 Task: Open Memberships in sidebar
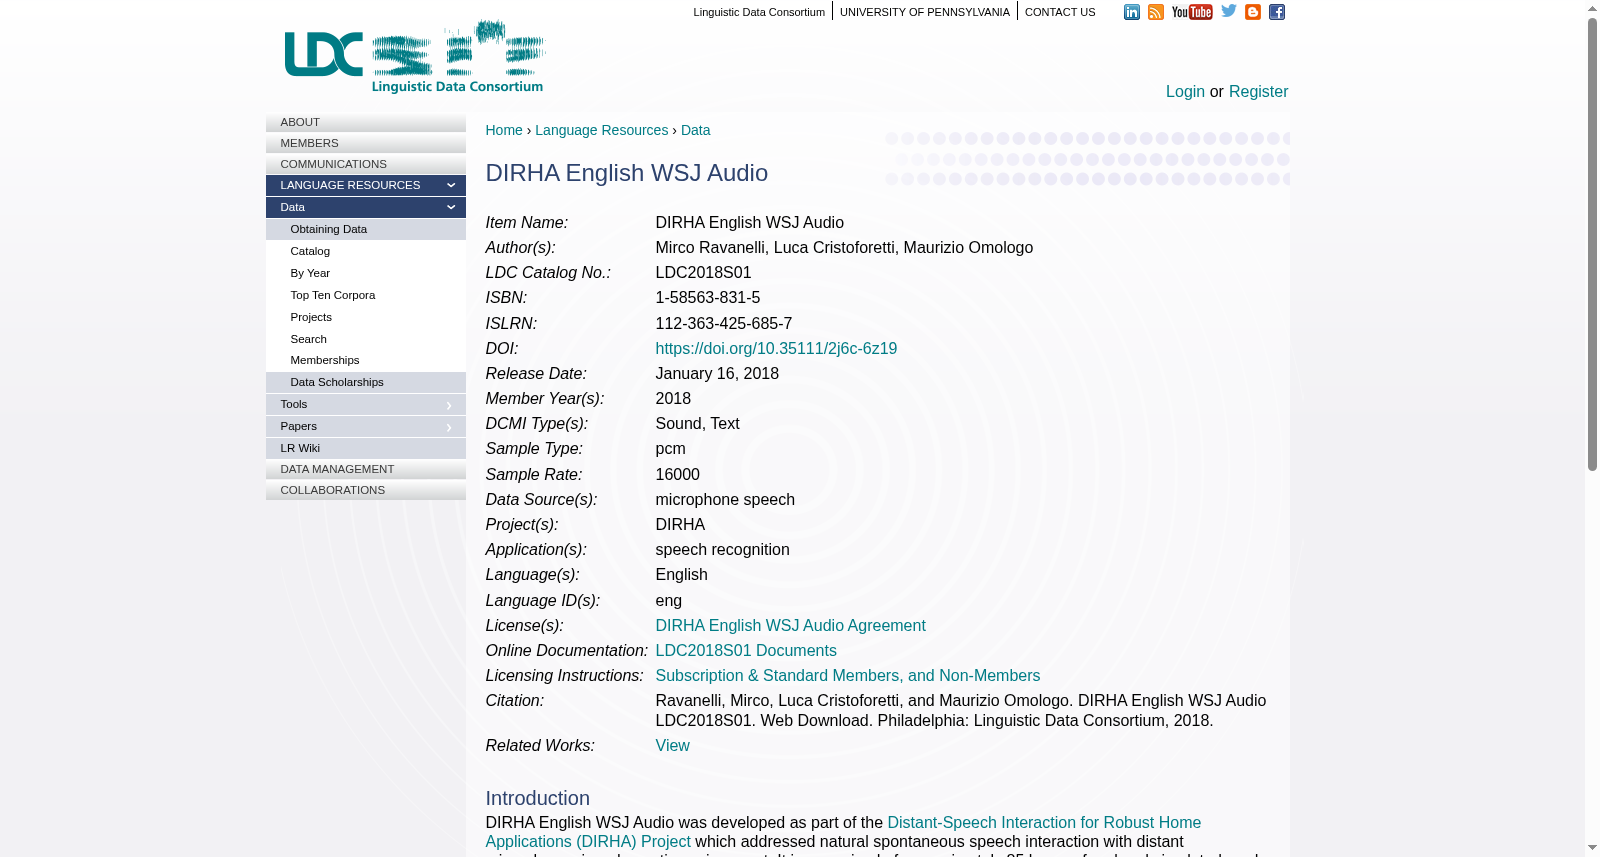tap(366, 360)
